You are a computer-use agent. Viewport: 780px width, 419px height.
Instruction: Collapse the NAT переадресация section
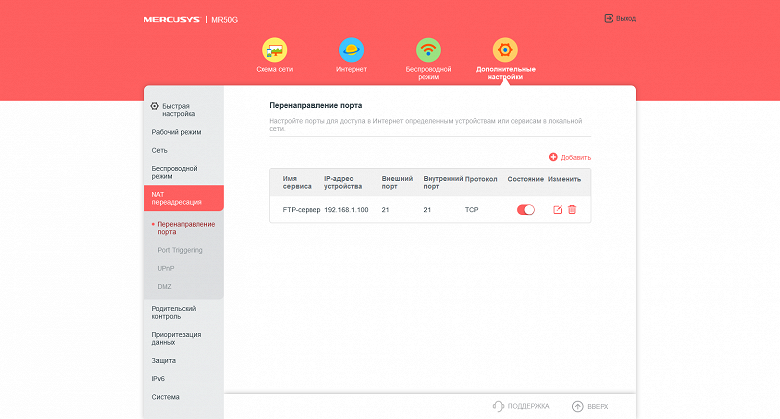pyautogui.click(x=184, y=198)
